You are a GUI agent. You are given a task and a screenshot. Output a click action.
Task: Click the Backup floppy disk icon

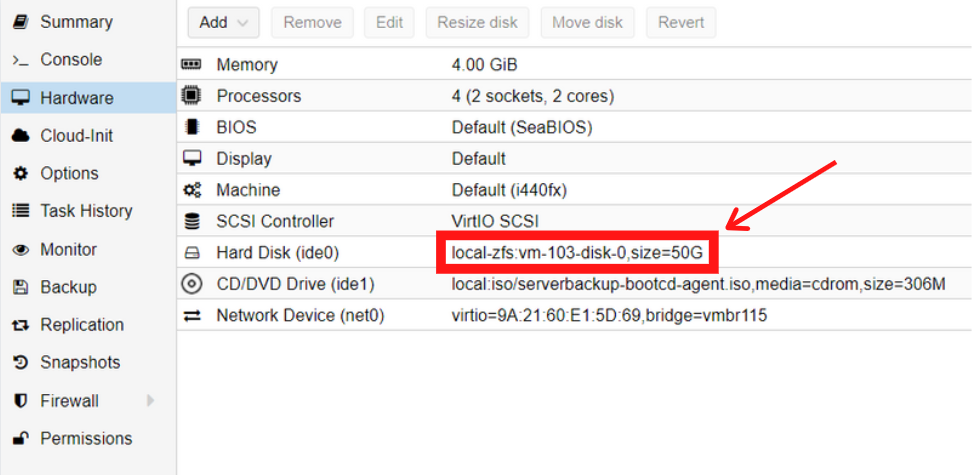[21, 288]
